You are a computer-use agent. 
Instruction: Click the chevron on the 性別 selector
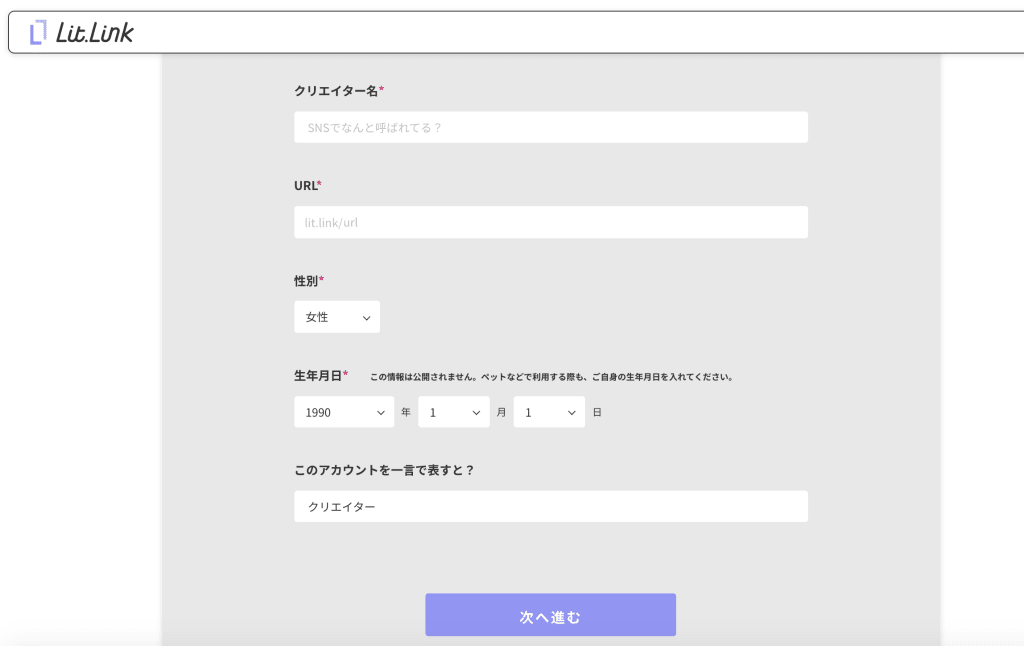click(x=367, y=316)
